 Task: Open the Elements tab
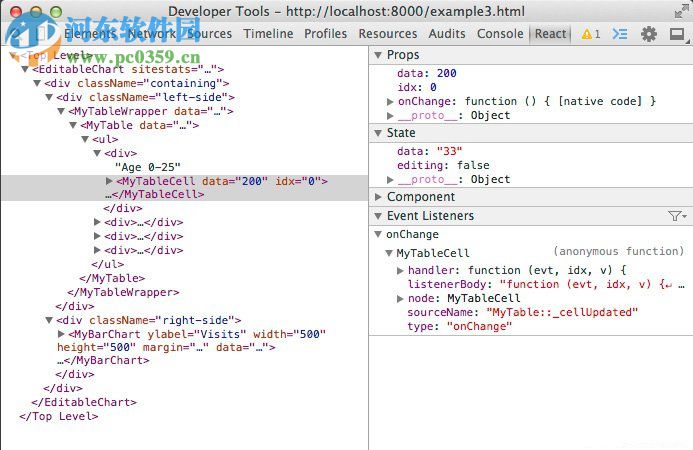pyautogui.click(x=90, y=34)
